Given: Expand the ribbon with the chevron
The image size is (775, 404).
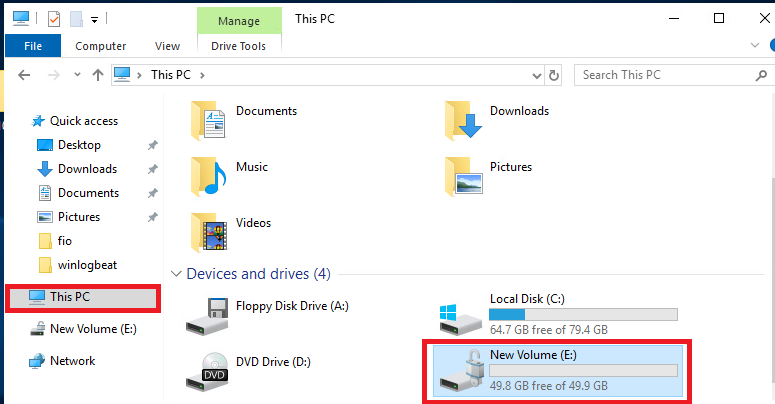Looking at the screenshot, I should tap(755, 45).
